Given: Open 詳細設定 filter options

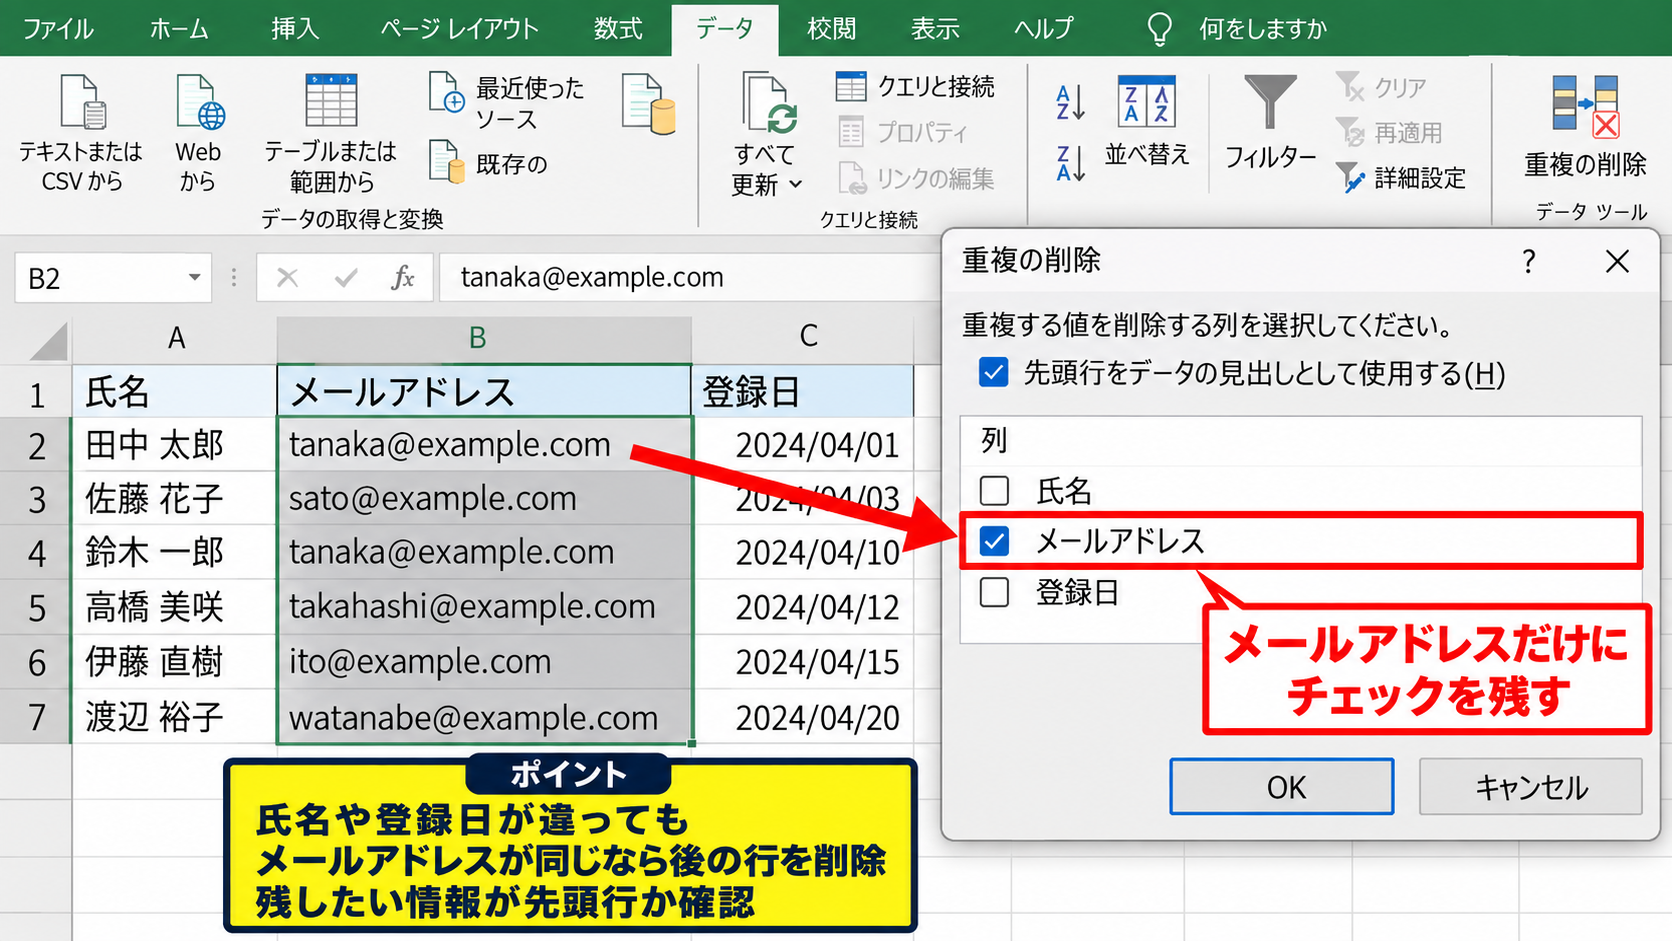Looking at the screenshot, I should point(1401,178).
